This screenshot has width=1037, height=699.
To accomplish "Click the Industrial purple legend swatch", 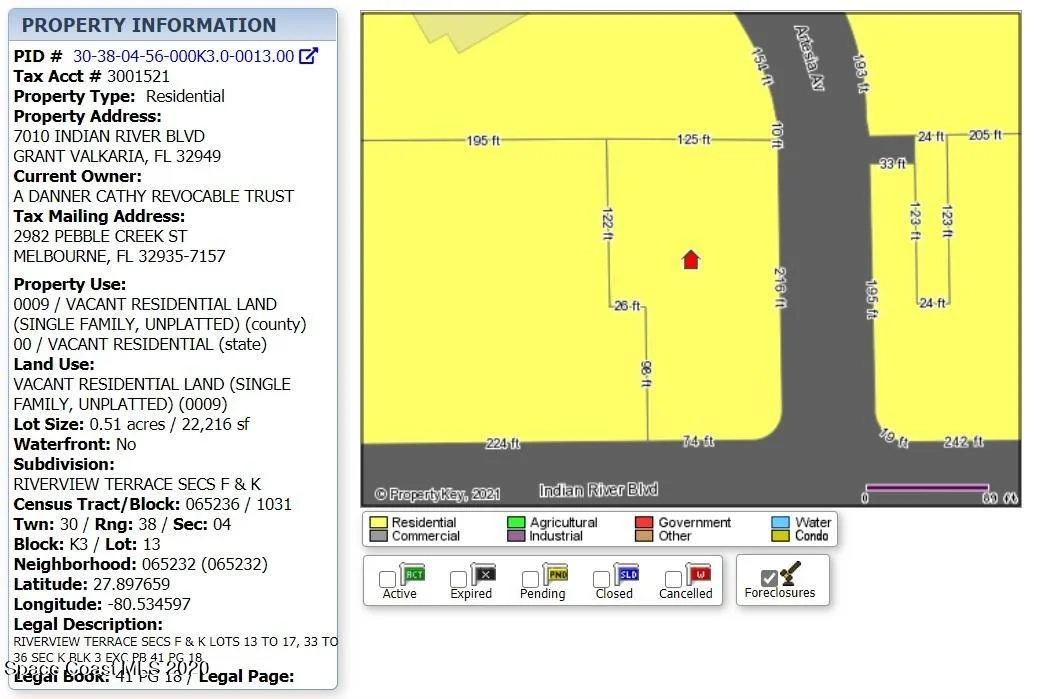I will coord(516,536).
